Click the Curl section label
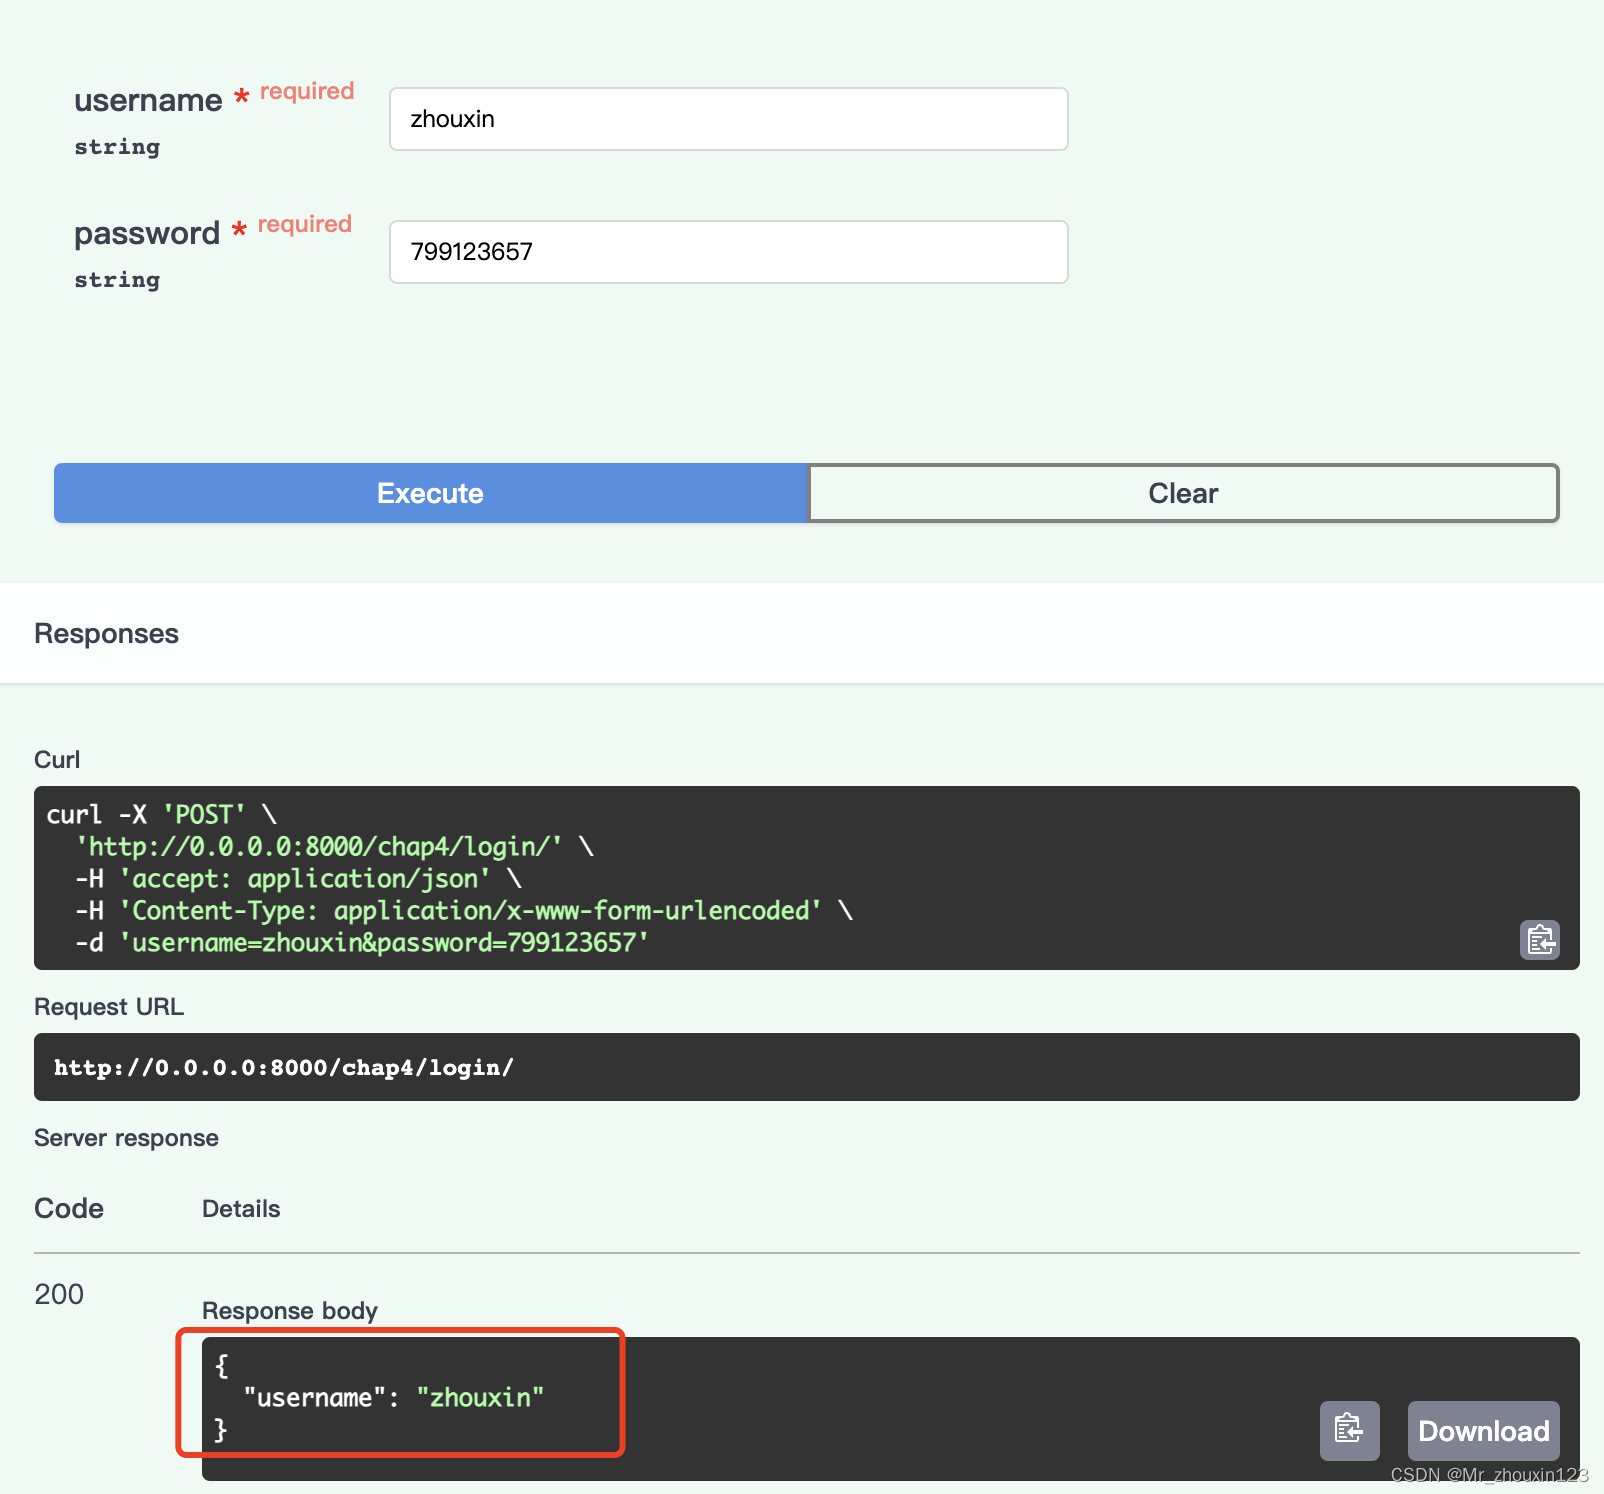Viewport: 1604px width, 1494px height. tap(57, 760)
